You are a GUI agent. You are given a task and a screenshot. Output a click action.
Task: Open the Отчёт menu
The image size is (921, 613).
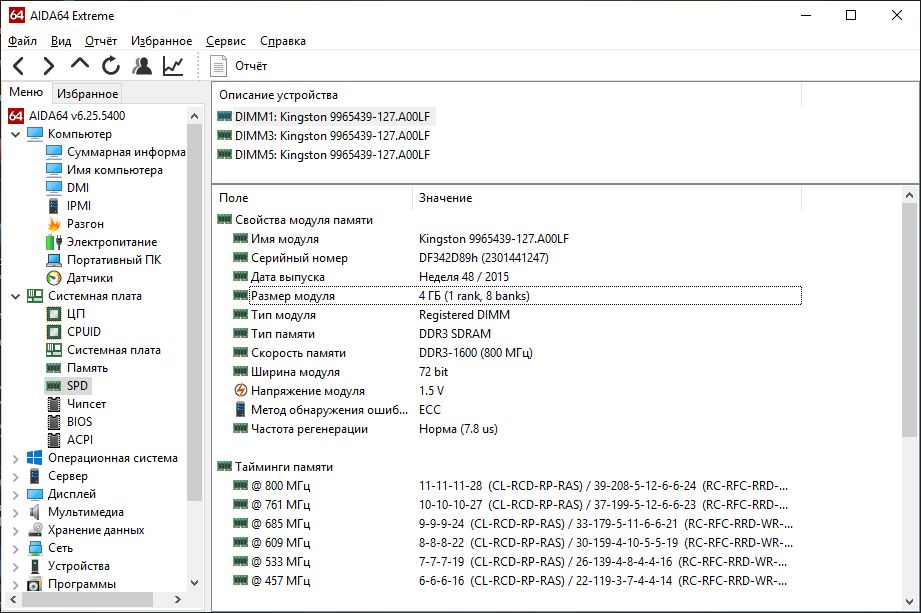point(101,41)
